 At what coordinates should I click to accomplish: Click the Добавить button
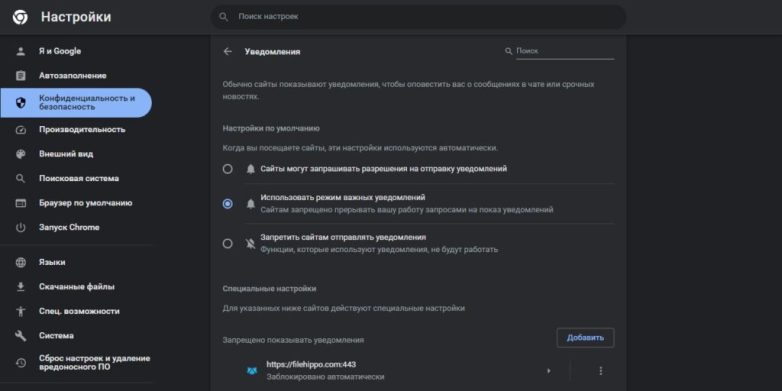click(585, 338)
